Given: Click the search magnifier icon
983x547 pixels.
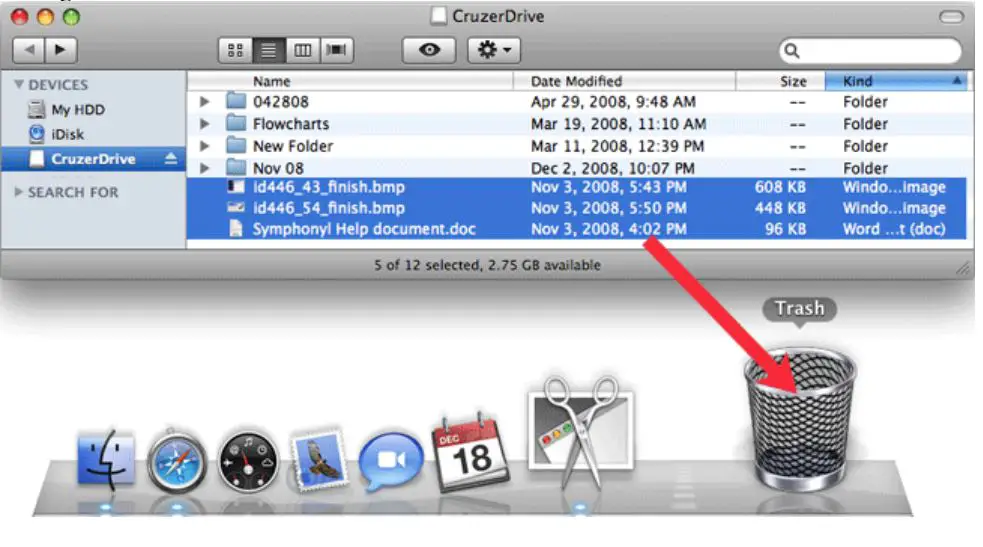Looking at the screenshot, I should pyautogui.click(x=792, y=51).
